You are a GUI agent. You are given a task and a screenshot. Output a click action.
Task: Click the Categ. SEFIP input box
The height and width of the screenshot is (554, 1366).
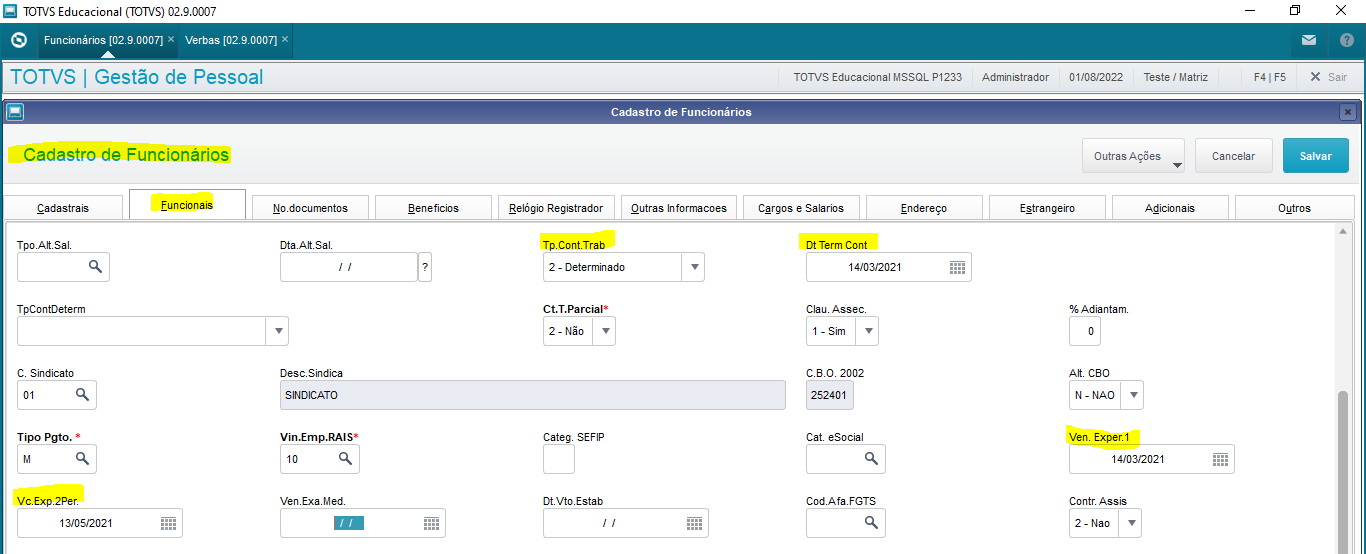pos(559,459)
